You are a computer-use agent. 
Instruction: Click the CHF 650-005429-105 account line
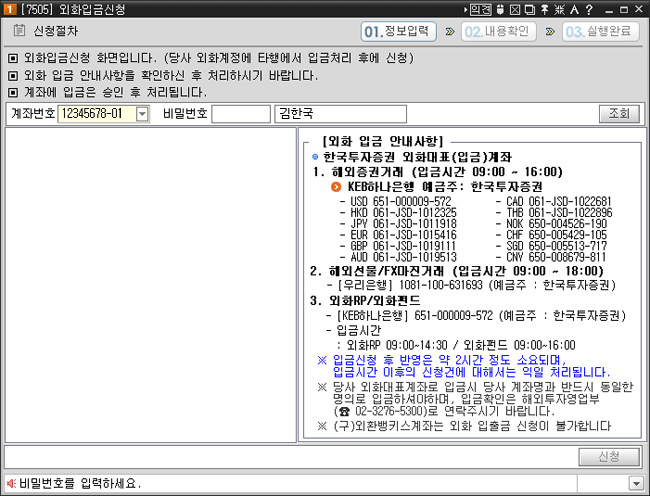click(551, 235)
